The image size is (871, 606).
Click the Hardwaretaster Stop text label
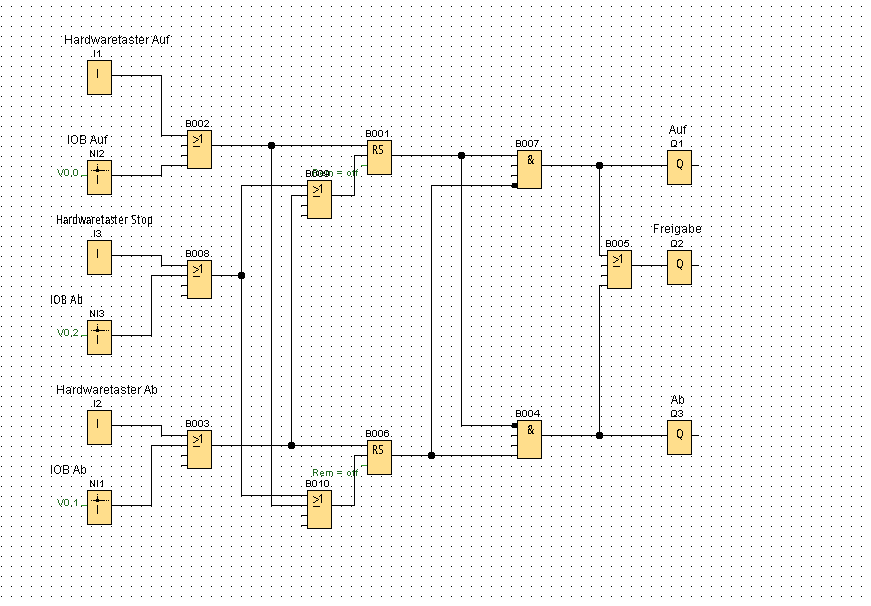104,220
